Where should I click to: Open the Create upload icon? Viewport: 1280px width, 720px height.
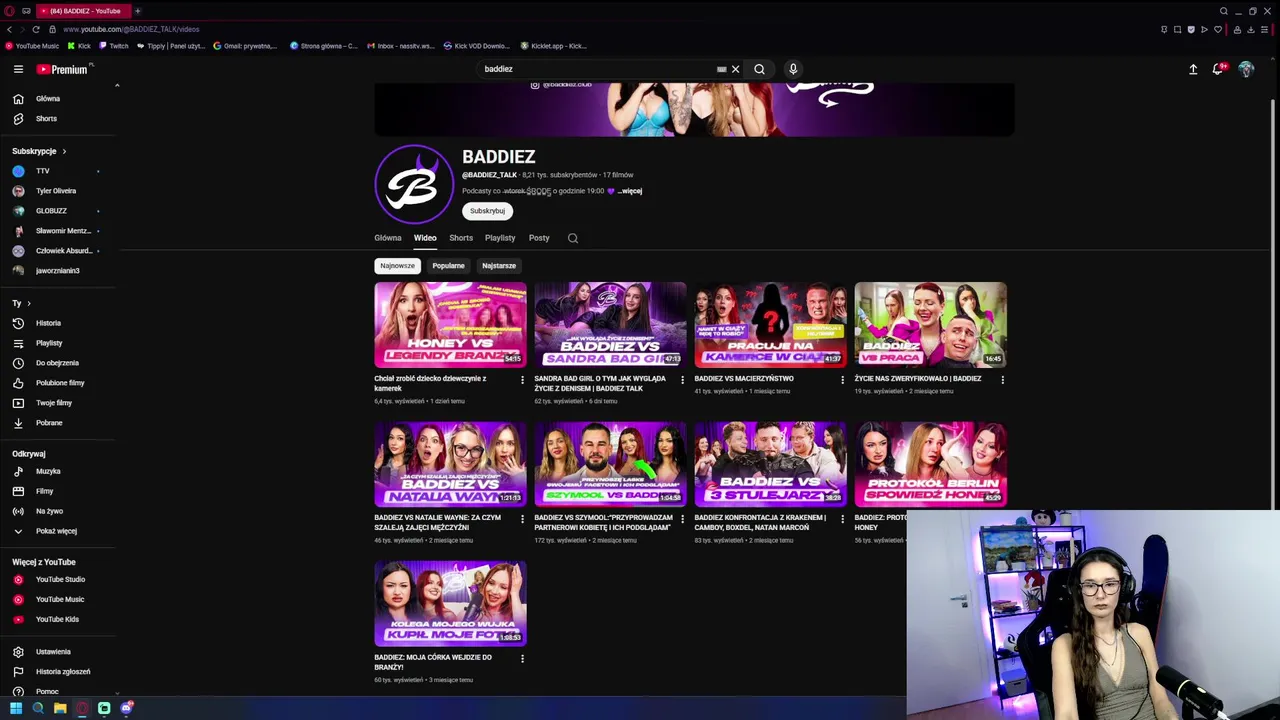pyautogui.click(x=1193, y=69)
